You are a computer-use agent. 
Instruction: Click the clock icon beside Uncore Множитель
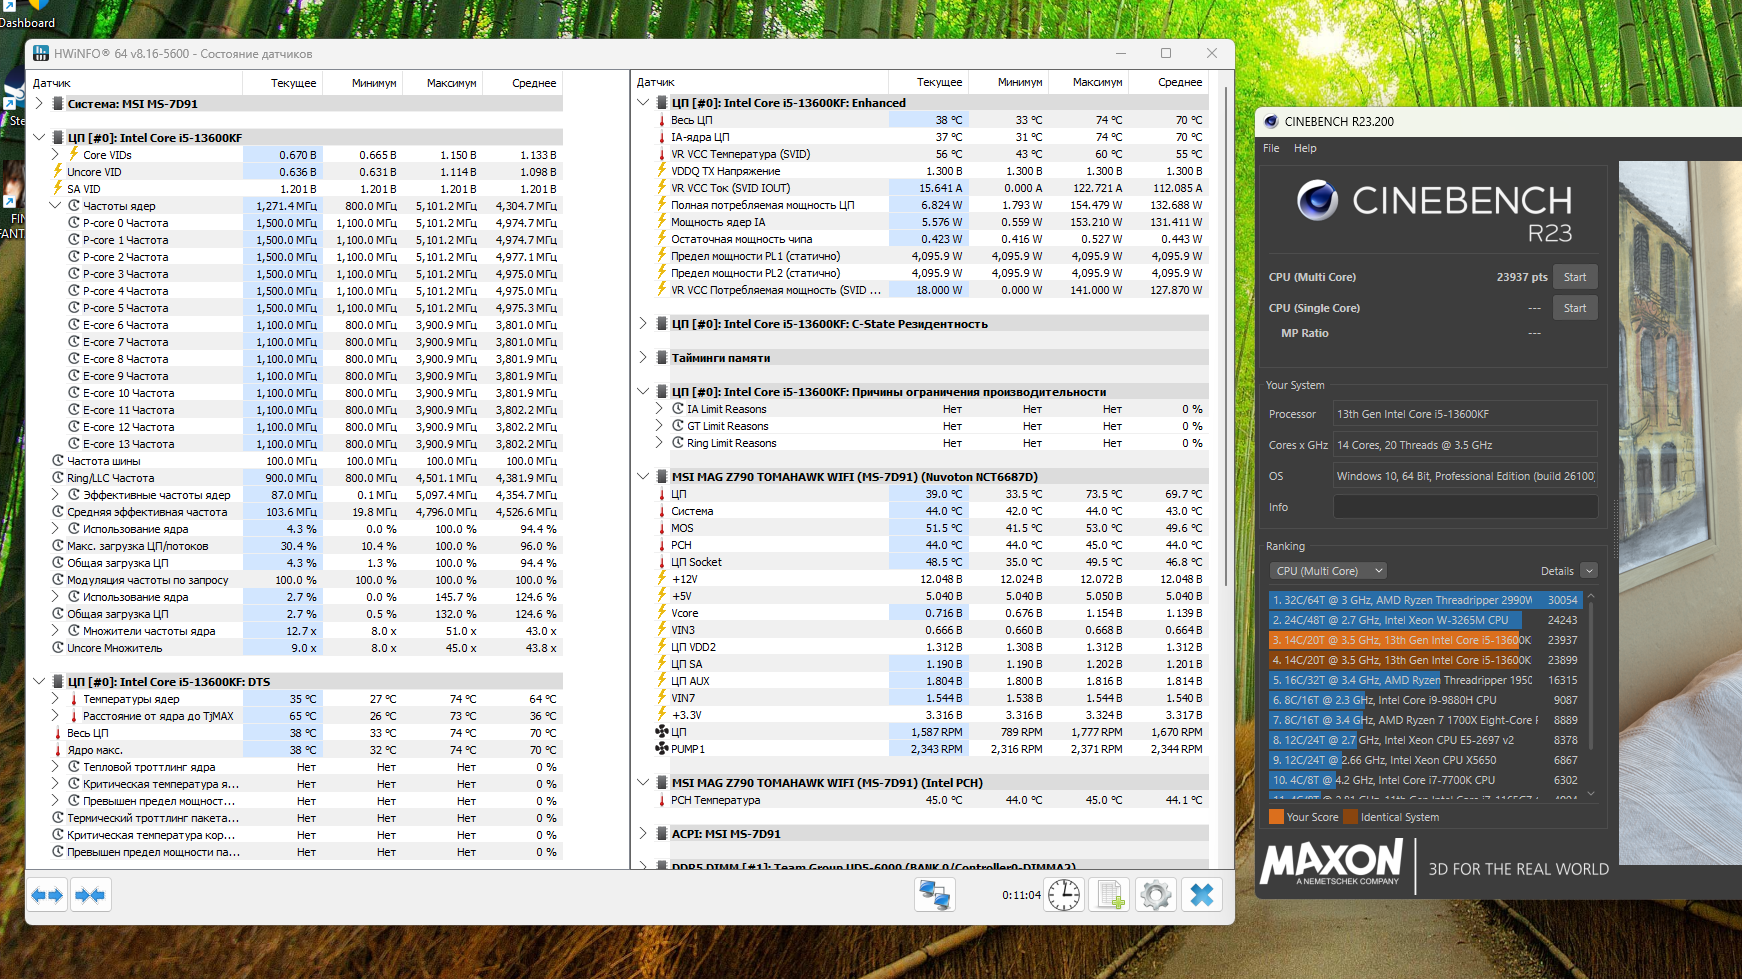58,648
